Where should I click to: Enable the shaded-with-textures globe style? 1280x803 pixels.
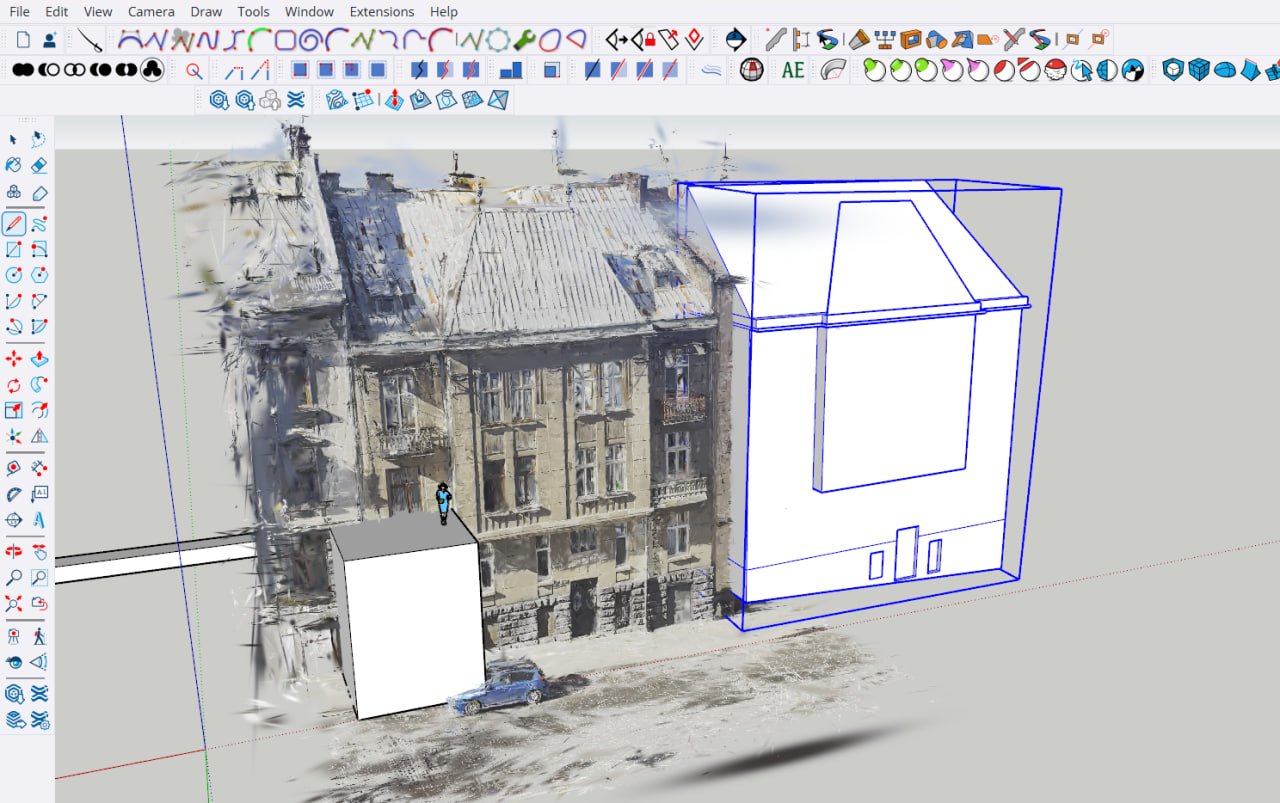point(1131,70)
